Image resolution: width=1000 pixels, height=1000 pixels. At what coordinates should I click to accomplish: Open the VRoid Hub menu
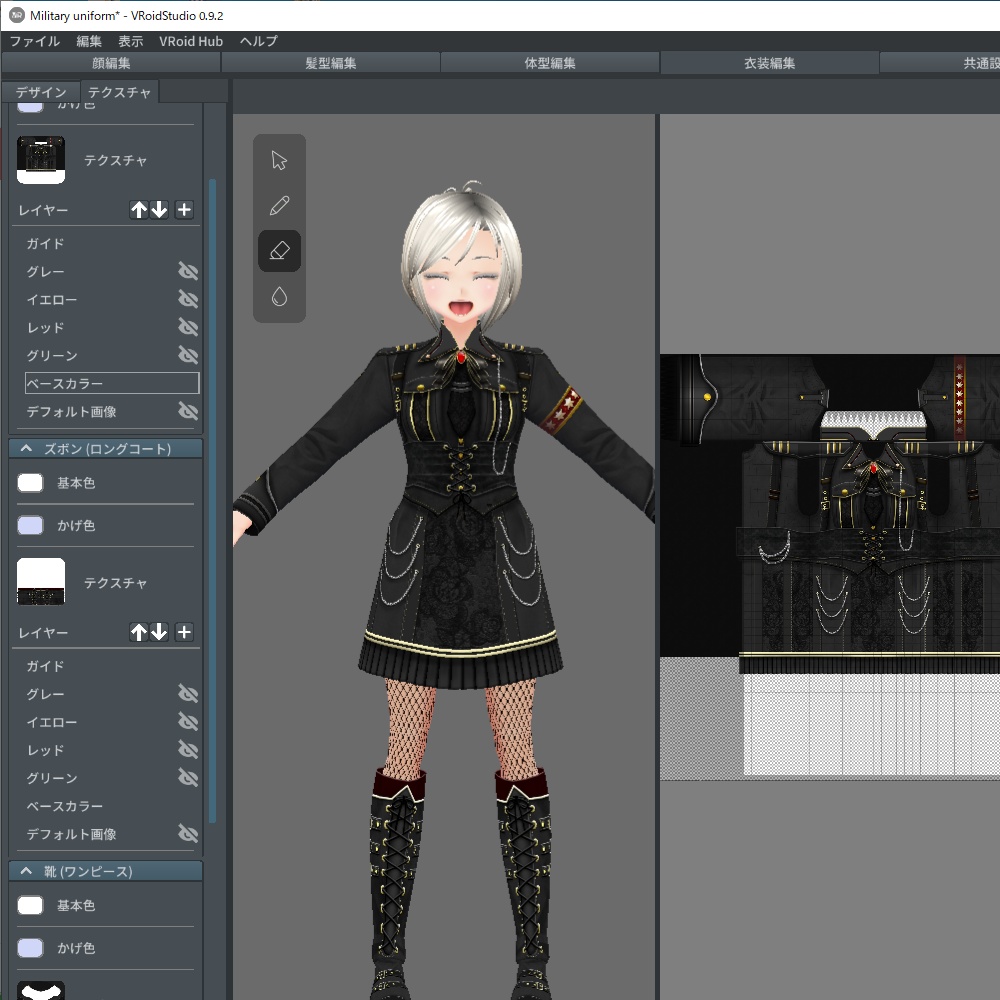pyautogui.click(x=191, y=41)
